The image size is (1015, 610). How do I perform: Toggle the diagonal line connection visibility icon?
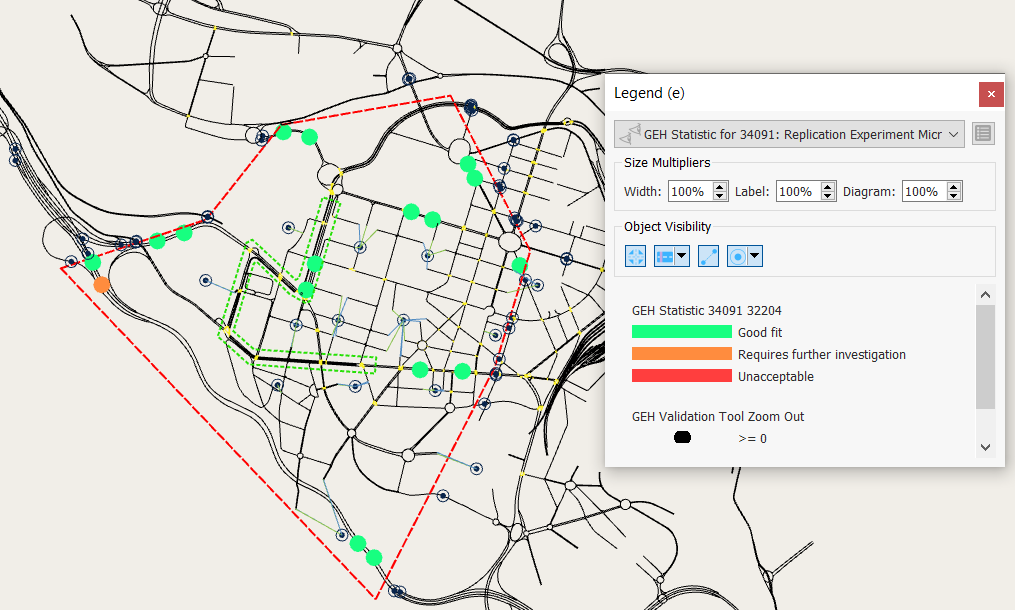pos(708,256)
